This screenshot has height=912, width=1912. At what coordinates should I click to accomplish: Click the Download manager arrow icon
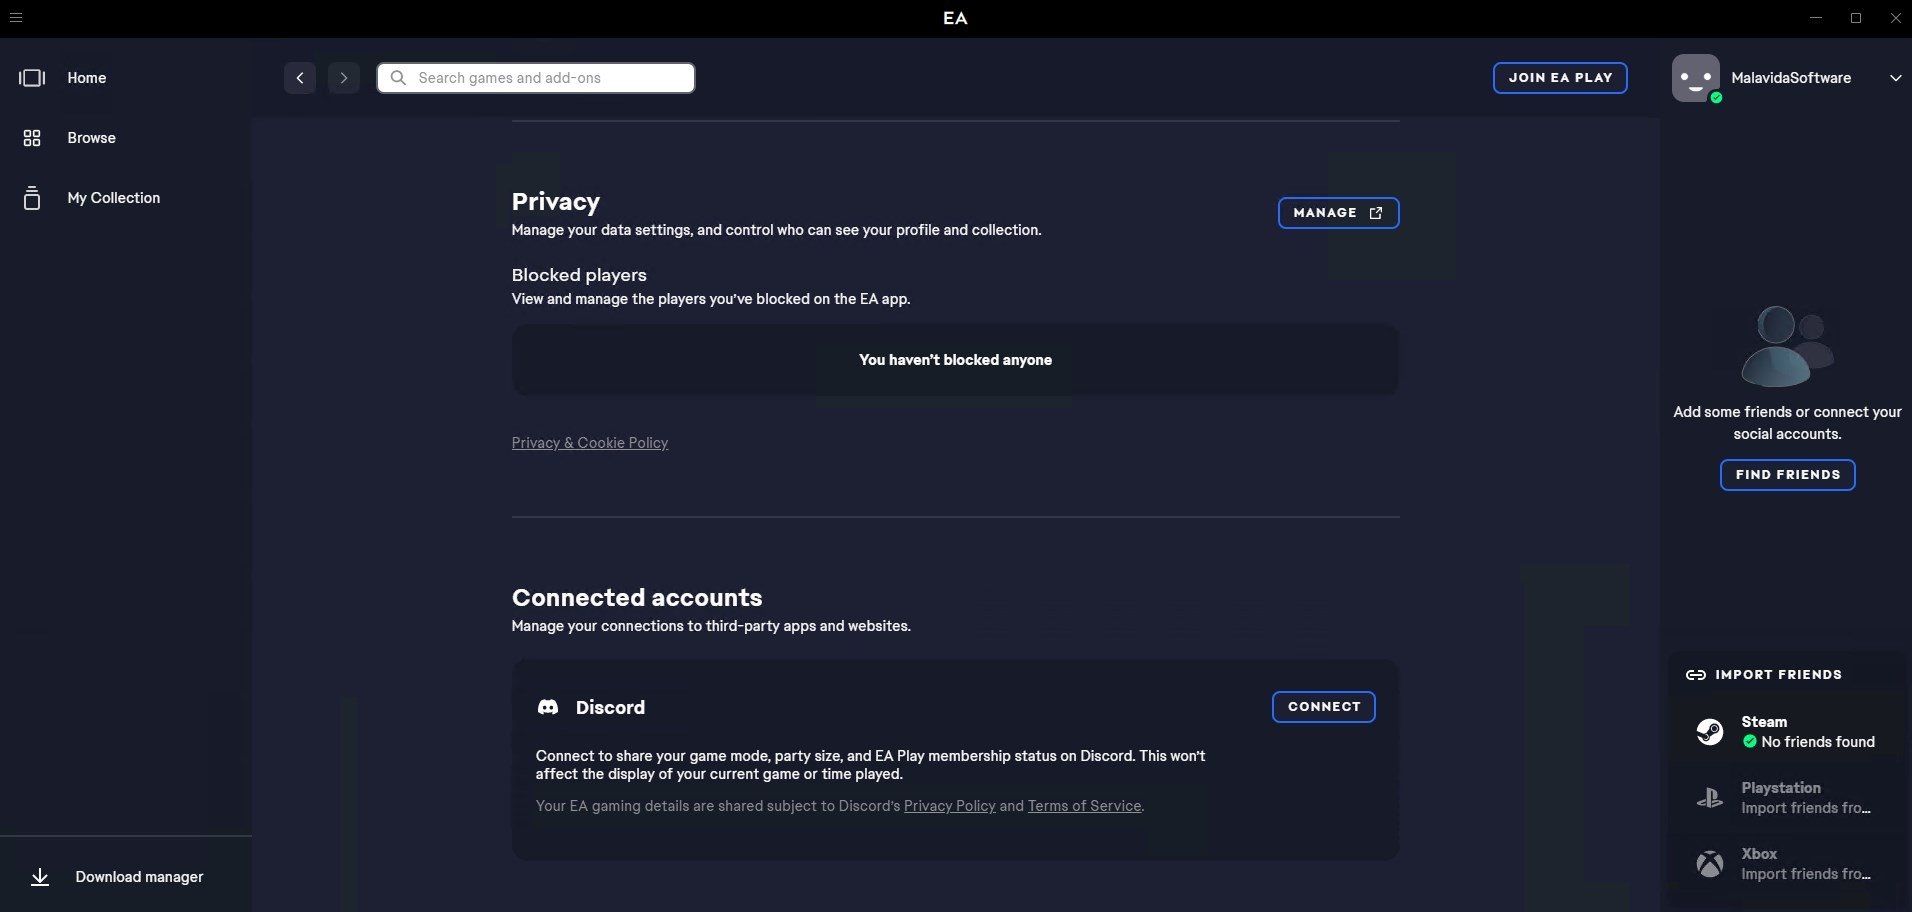[x=40, y=877]
